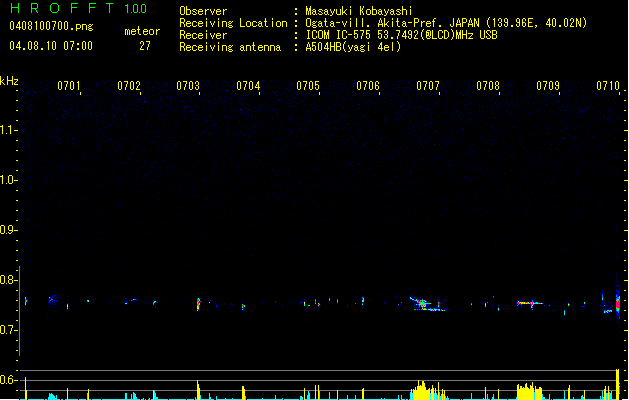629x400 pixels.
Task: Click the 1.1 kHz axis label
Action: pos(8,130)
